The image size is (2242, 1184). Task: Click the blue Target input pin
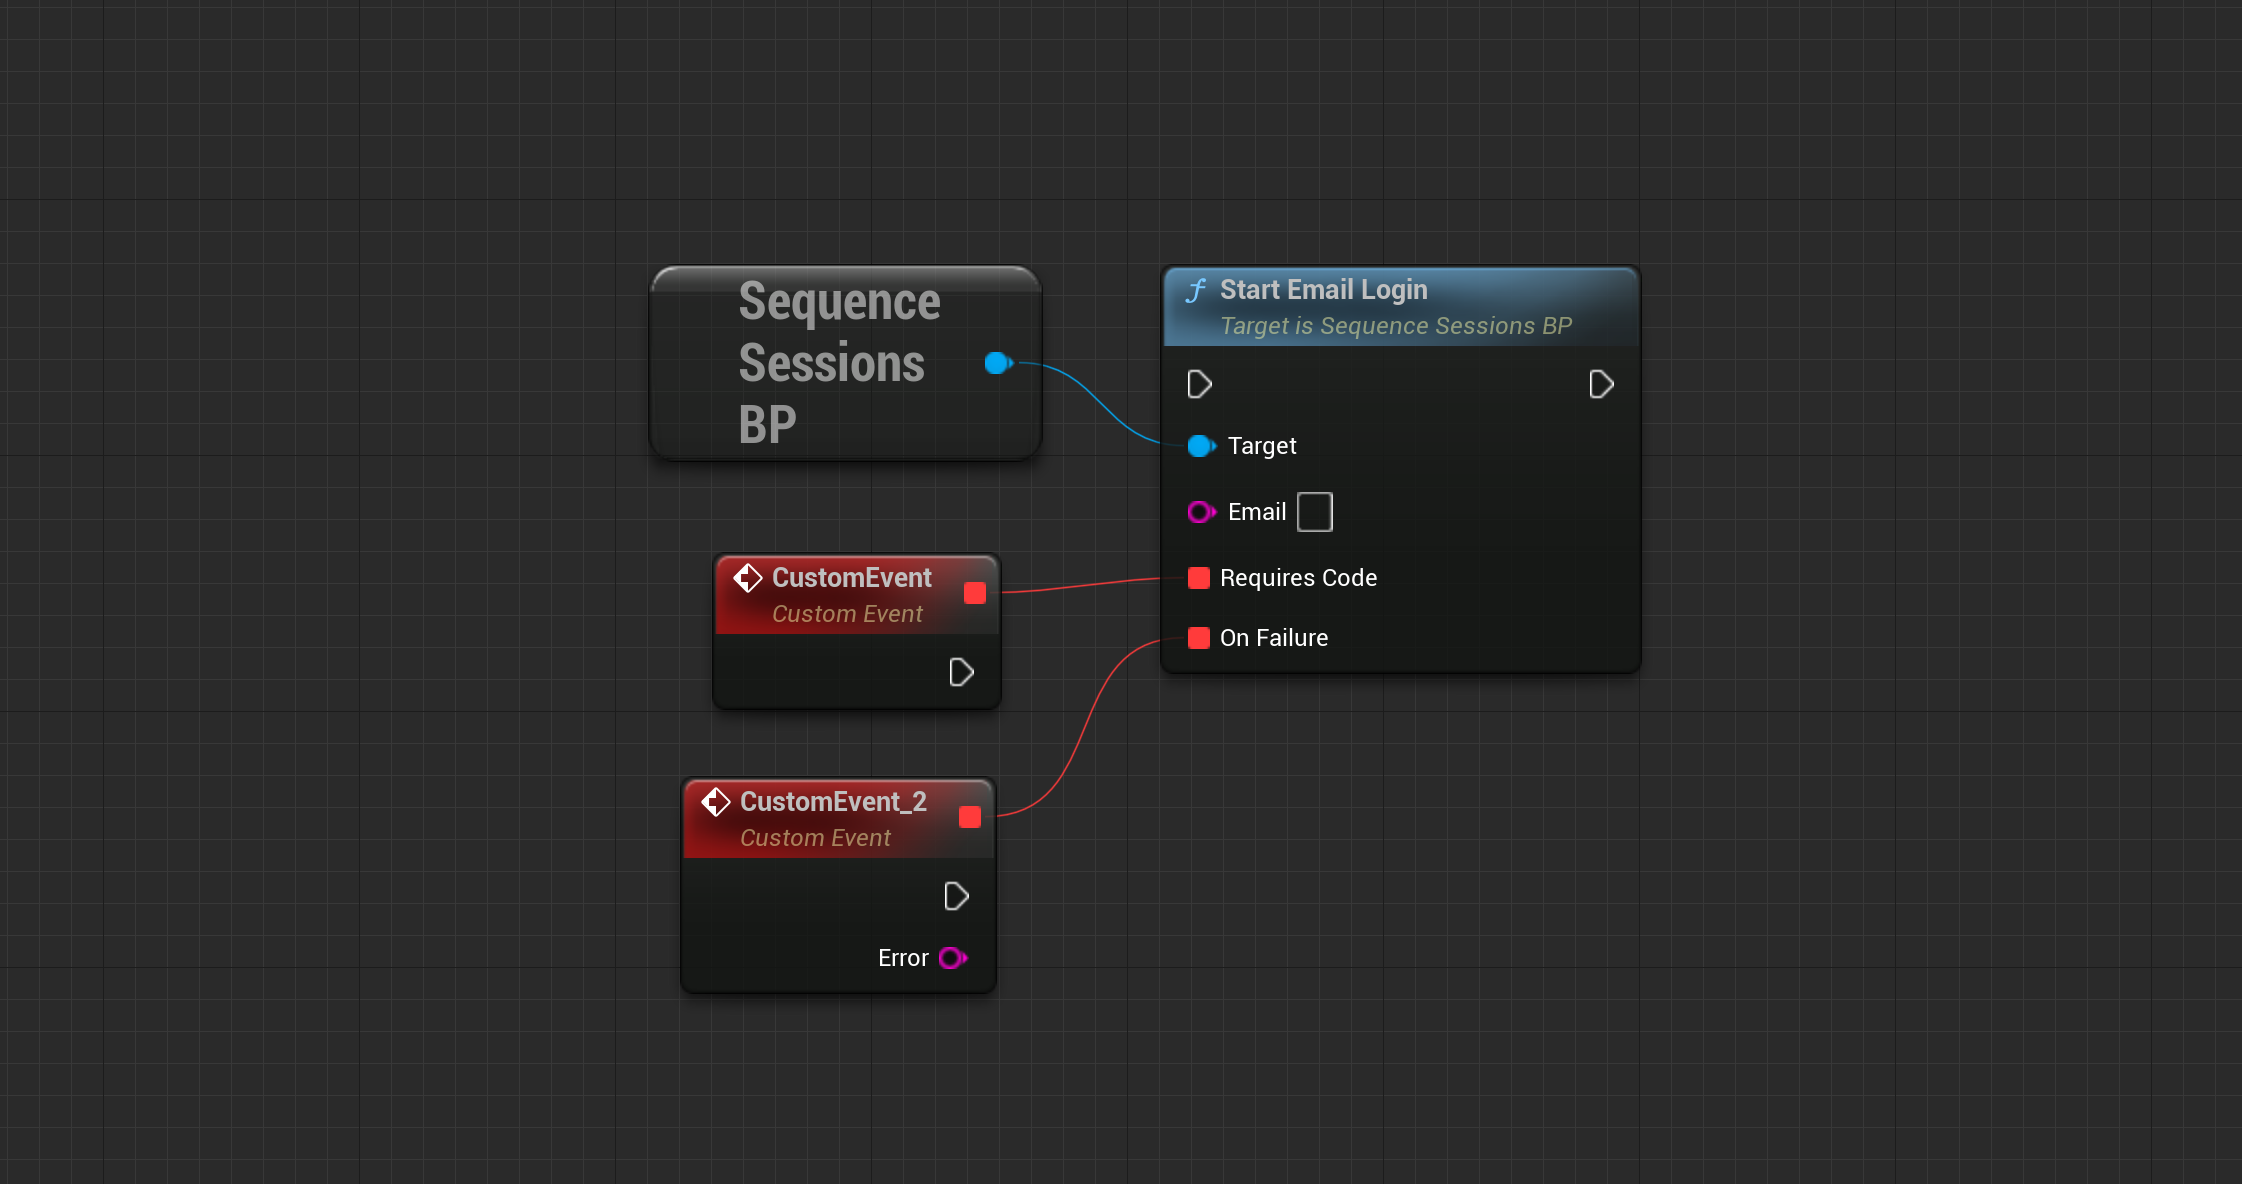click(x=1200, y=446)
